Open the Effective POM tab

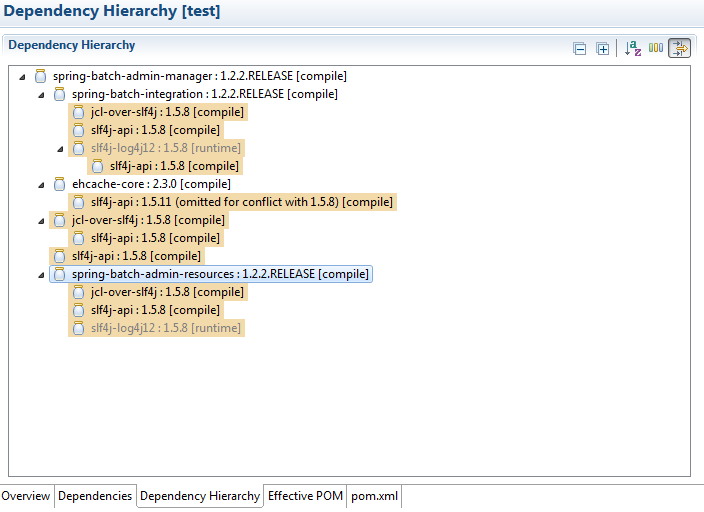pos(305,496)
